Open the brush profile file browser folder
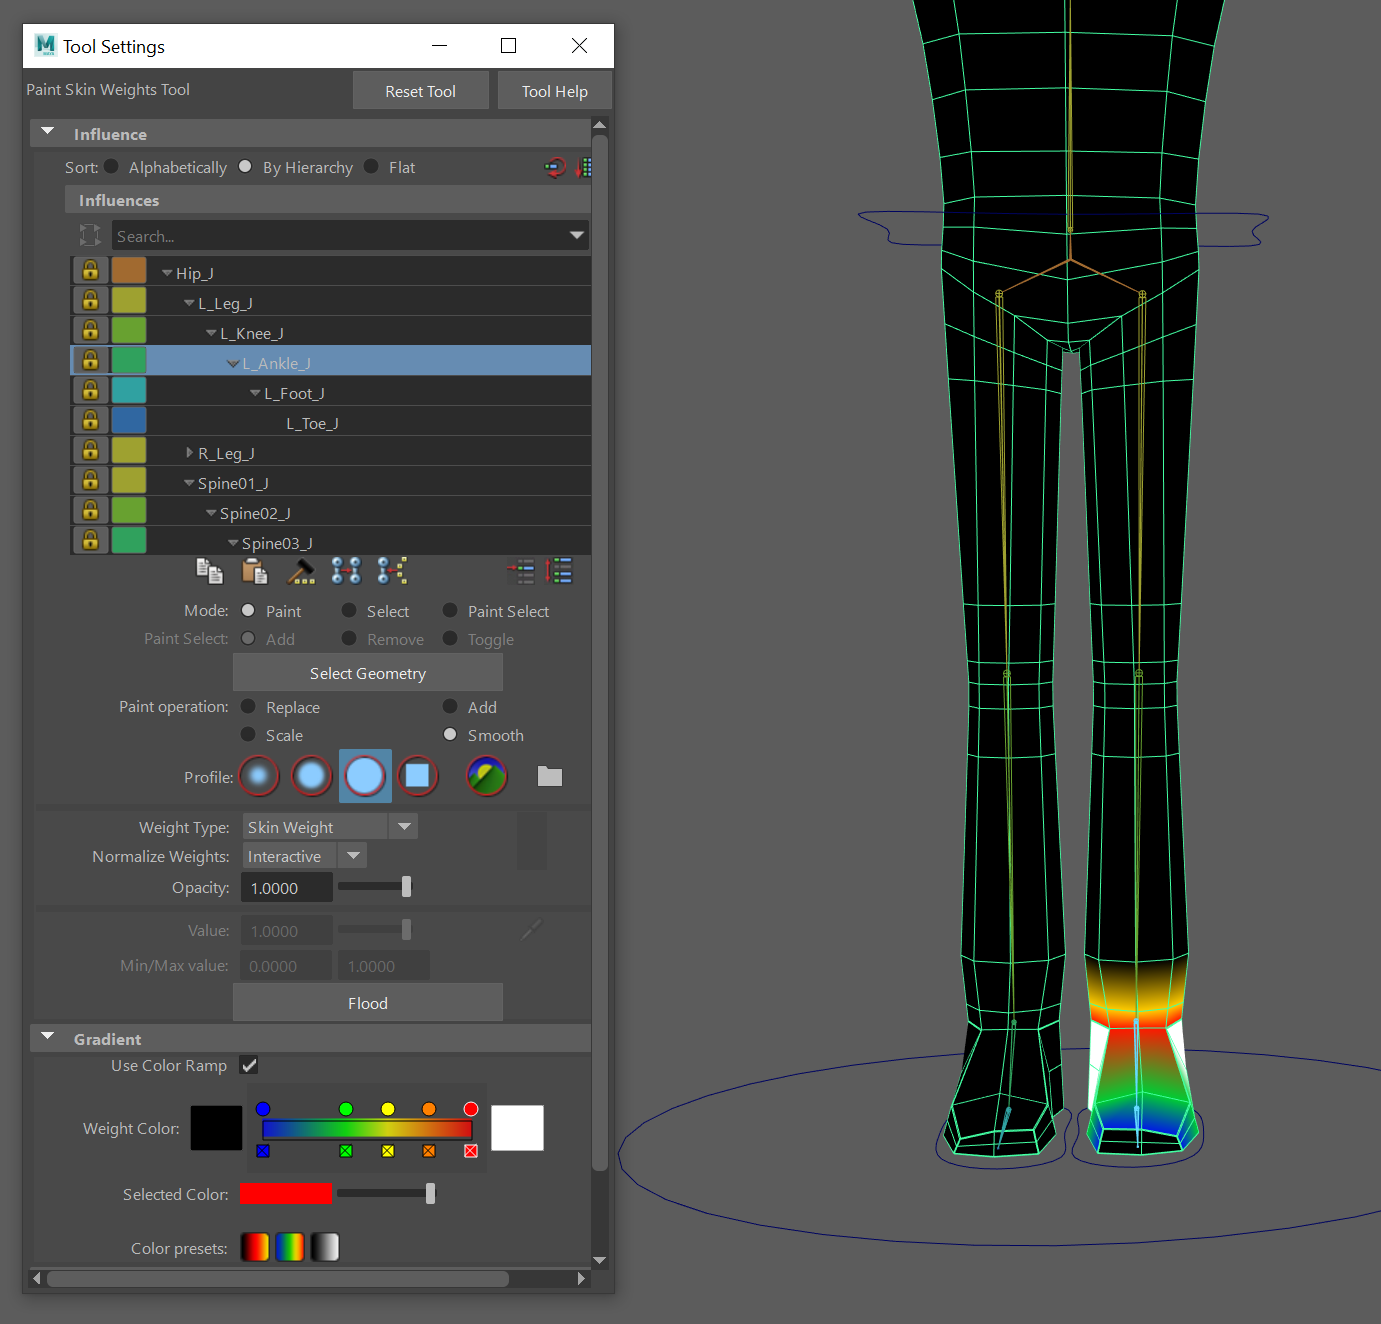The image size is (1381, 1324). point(550,776)
